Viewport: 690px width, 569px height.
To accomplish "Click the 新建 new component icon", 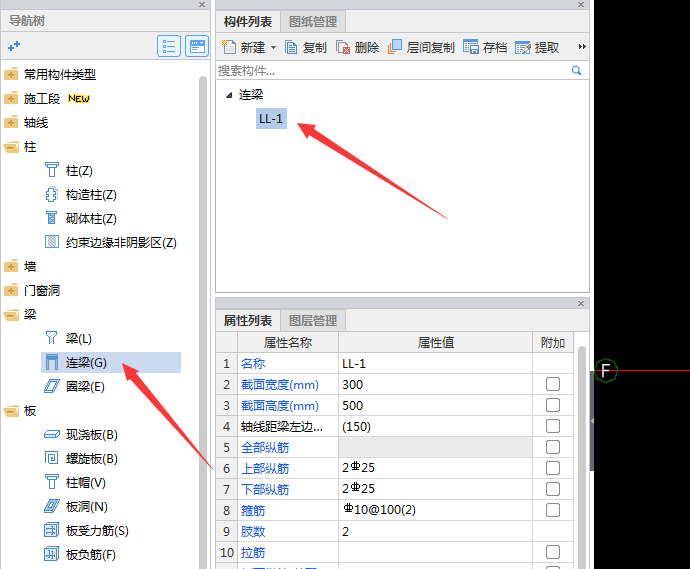I will (228, 47).
